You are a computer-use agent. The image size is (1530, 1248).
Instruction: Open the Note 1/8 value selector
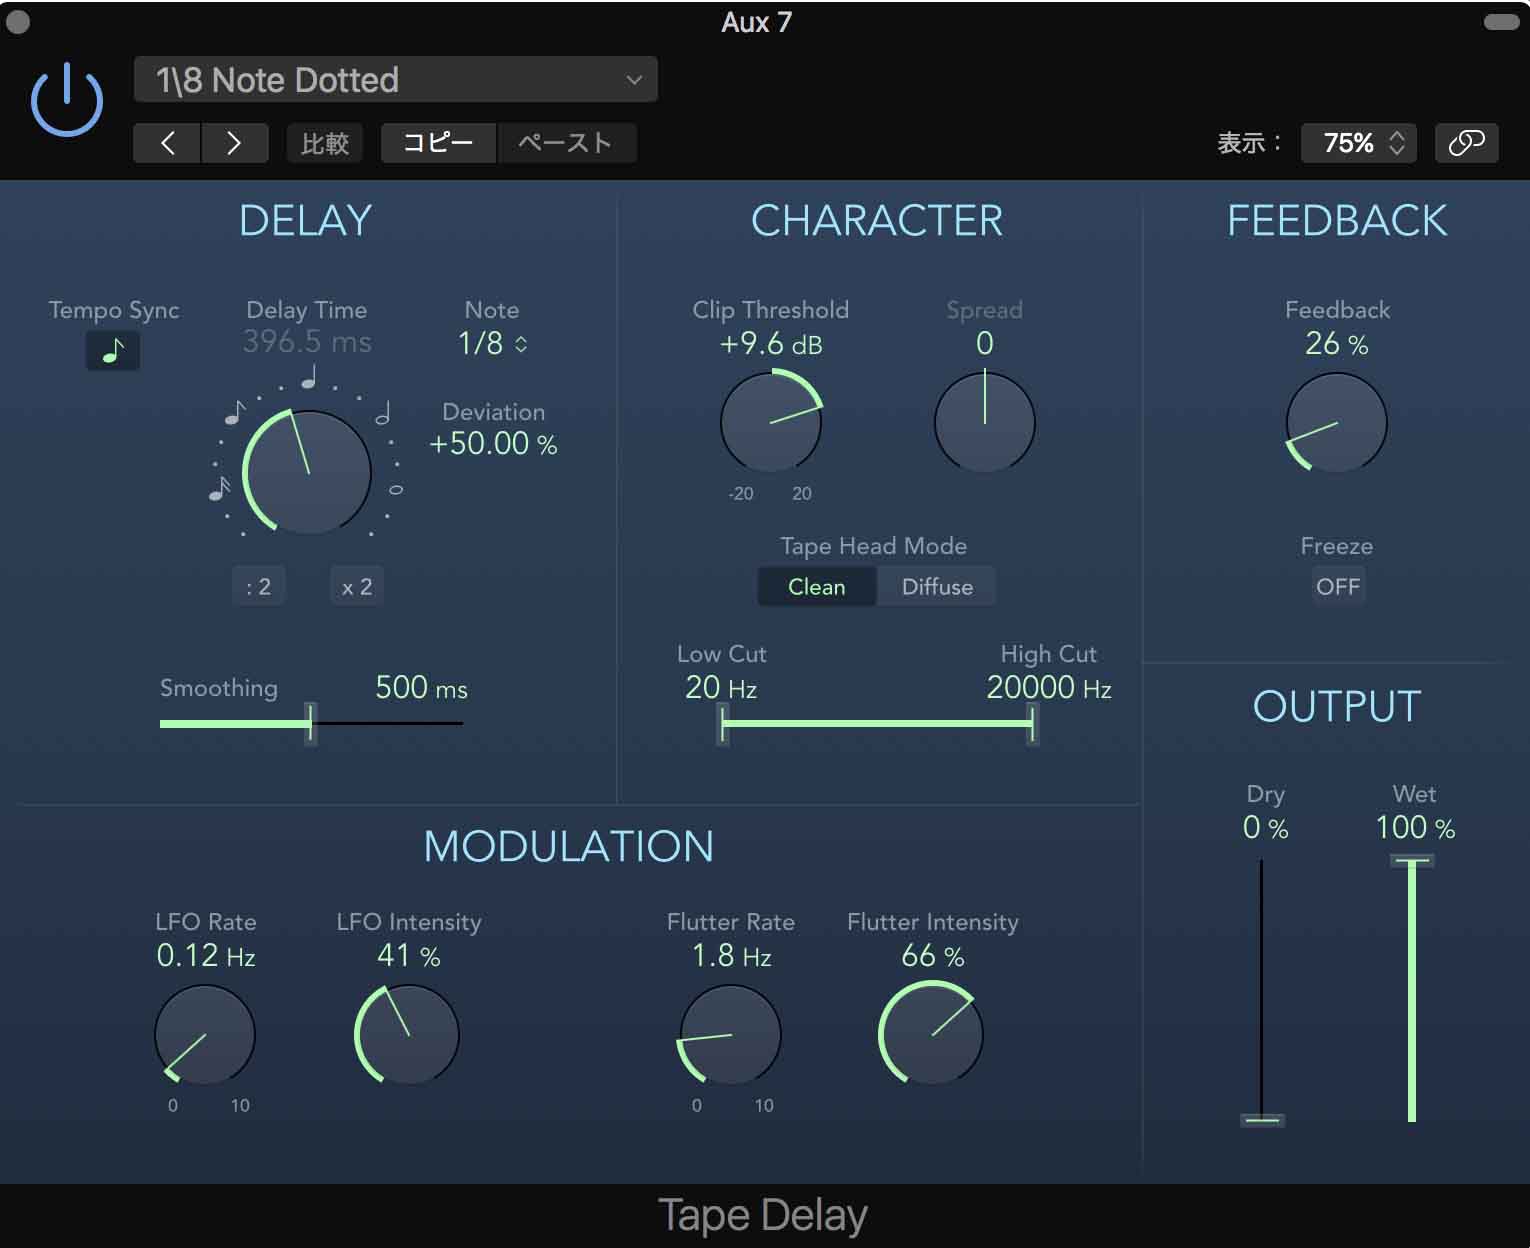click(492, 344)
